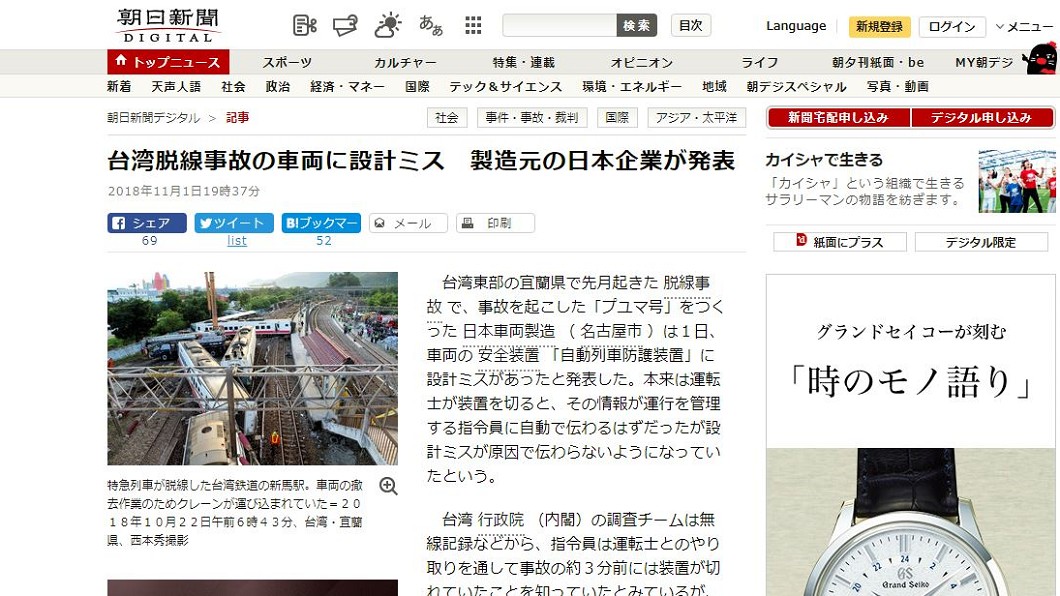This screenshot has height=596, width=1060.
Task: Click the 朝日新聞デジタル breadcrumb link
Action: 154,118
